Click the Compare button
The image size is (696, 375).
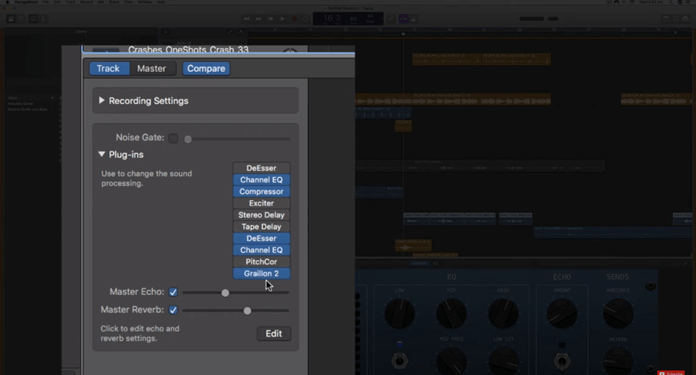pos(206,69)
